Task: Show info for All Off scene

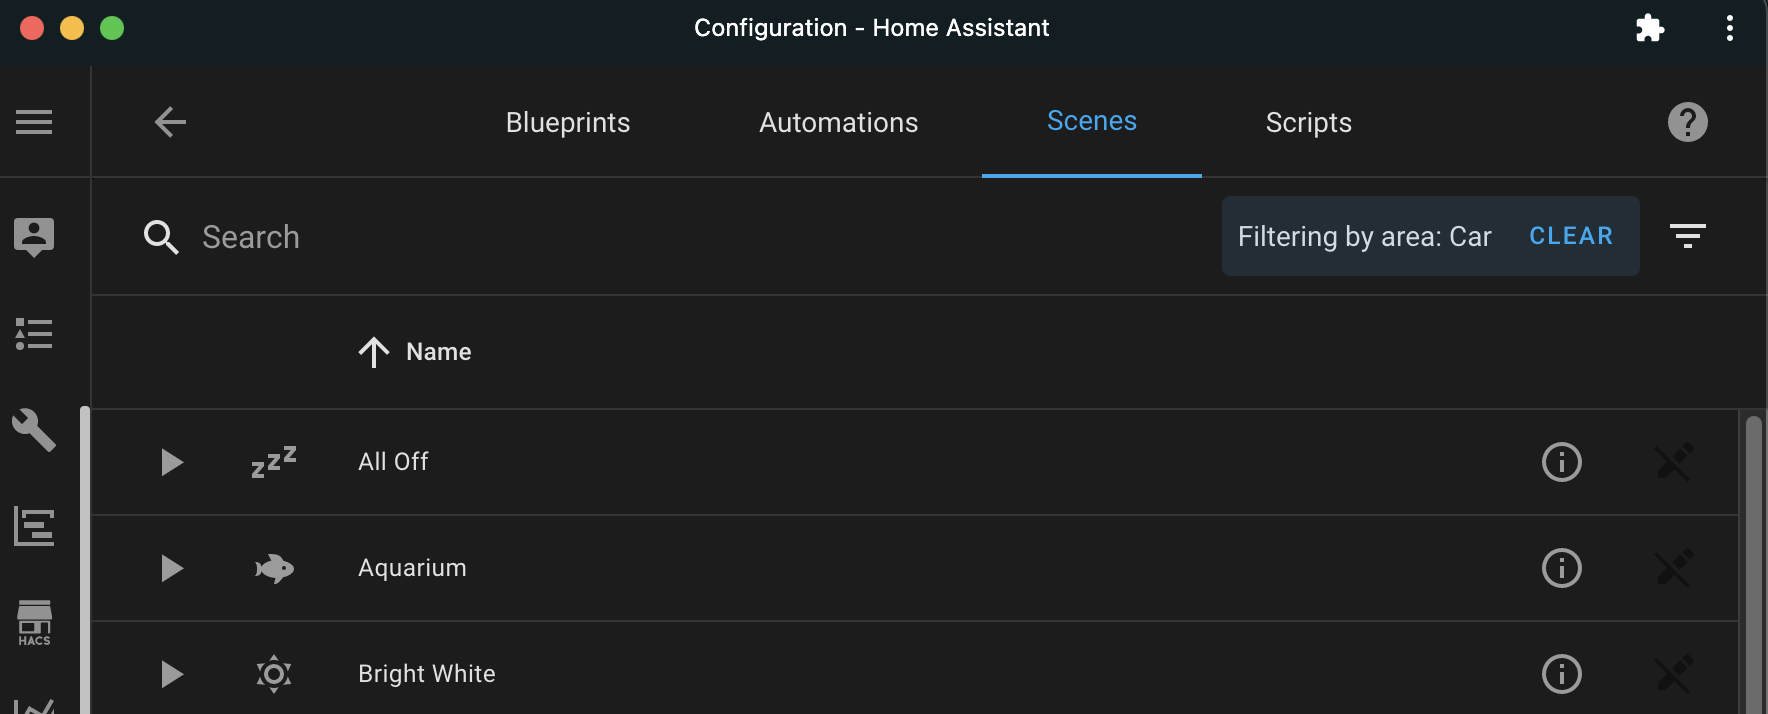Action: (1561, 462)
